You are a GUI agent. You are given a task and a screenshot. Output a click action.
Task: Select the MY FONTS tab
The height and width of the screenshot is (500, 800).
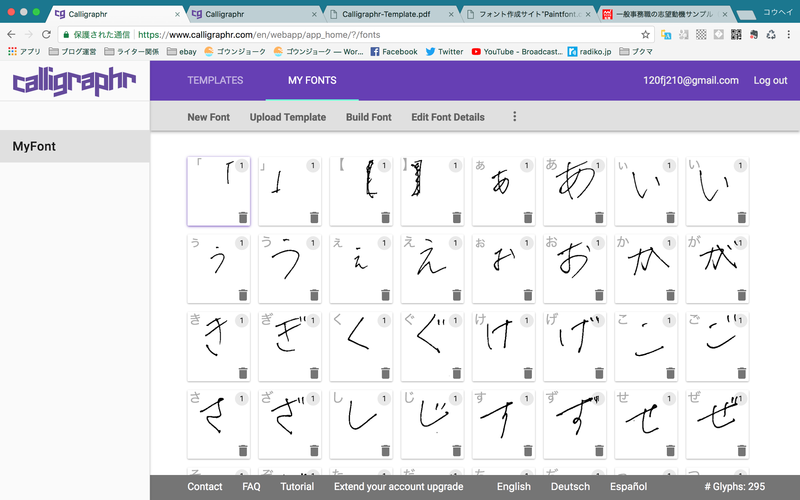312,80
